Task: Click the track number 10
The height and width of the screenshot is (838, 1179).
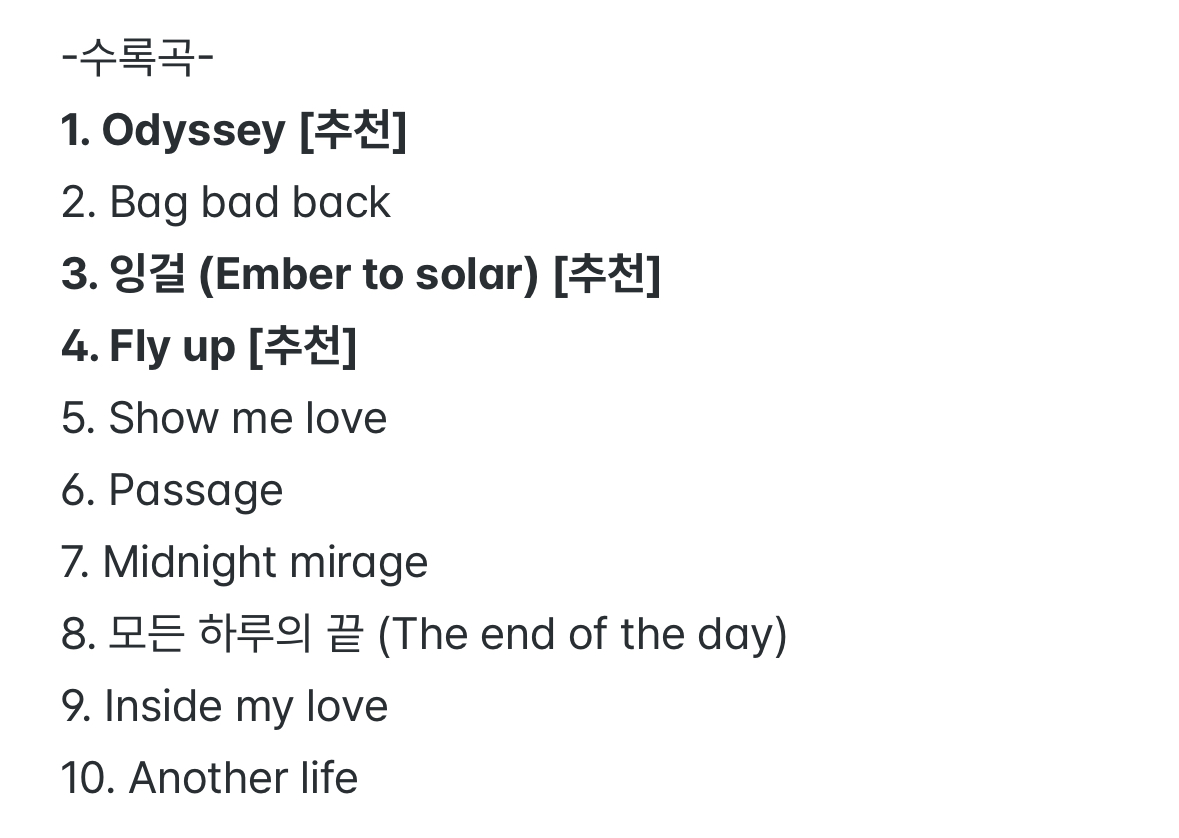Action: coord(84,779)
